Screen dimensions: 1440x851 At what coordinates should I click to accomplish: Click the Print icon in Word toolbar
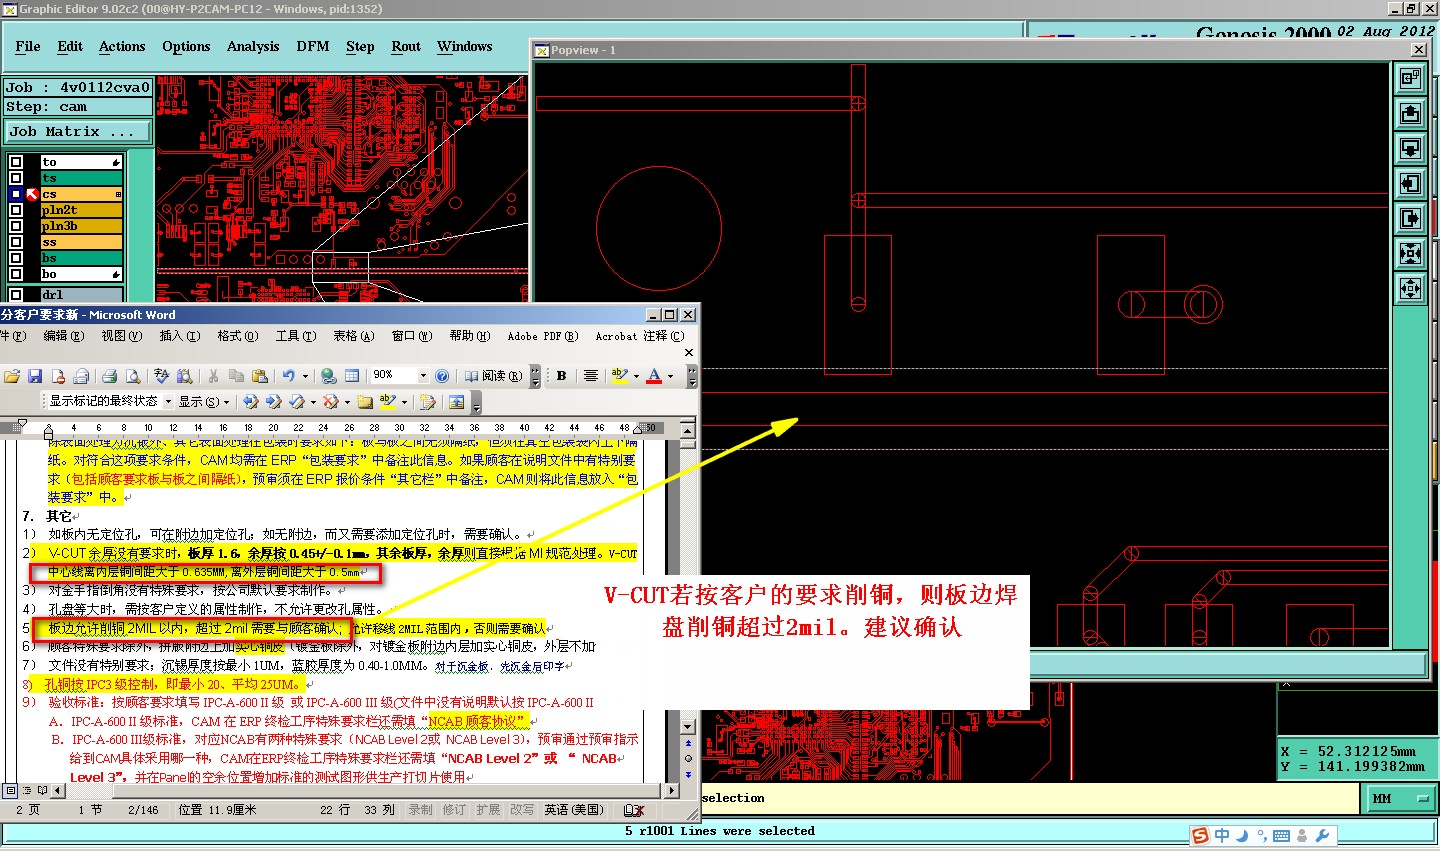pyautogui.click(x=110, y=376)
